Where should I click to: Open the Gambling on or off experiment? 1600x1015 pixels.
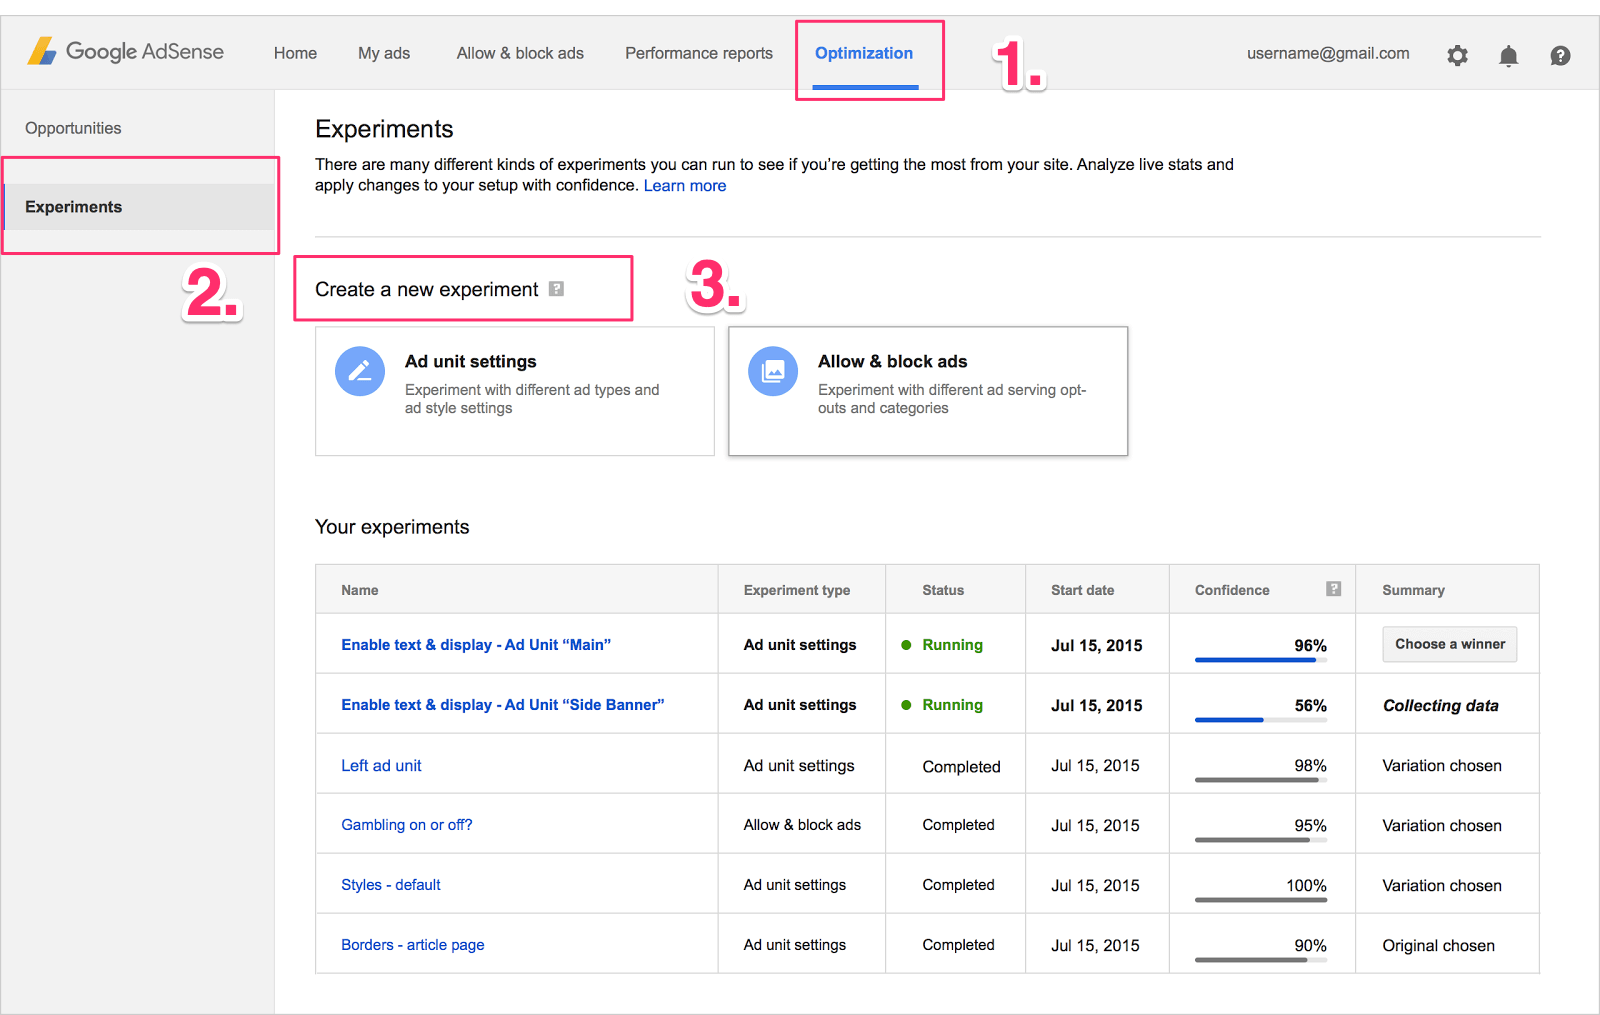(406, 824)
